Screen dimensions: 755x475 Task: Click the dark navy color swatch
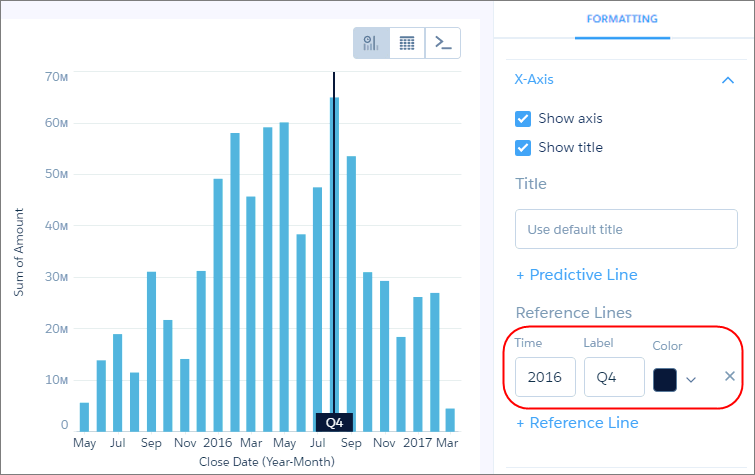[664, 379]
